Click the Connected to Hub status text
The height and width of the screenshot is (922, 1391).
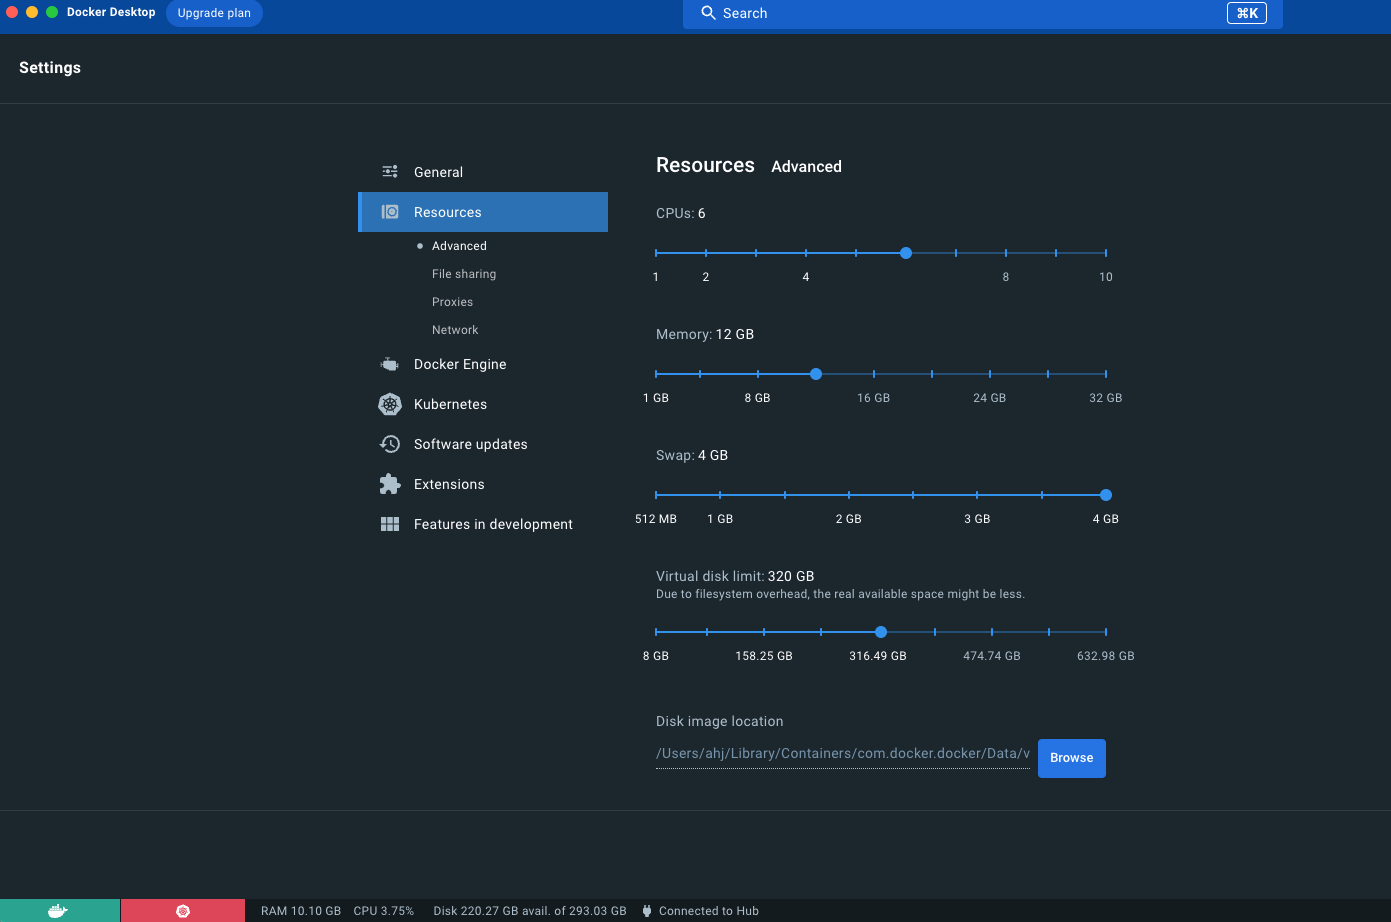(709, 911)
